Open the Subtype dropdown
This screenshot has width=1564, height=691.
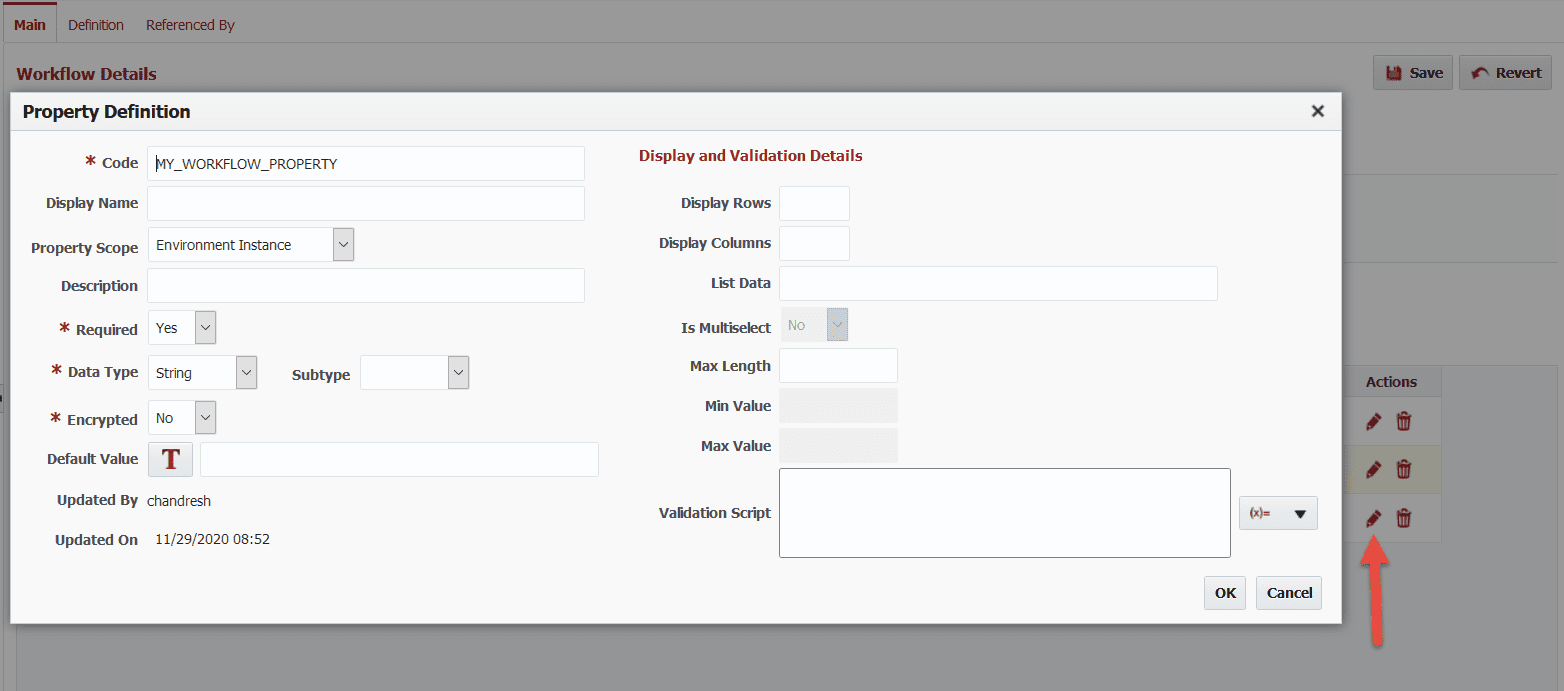click(x=458, y=373)
